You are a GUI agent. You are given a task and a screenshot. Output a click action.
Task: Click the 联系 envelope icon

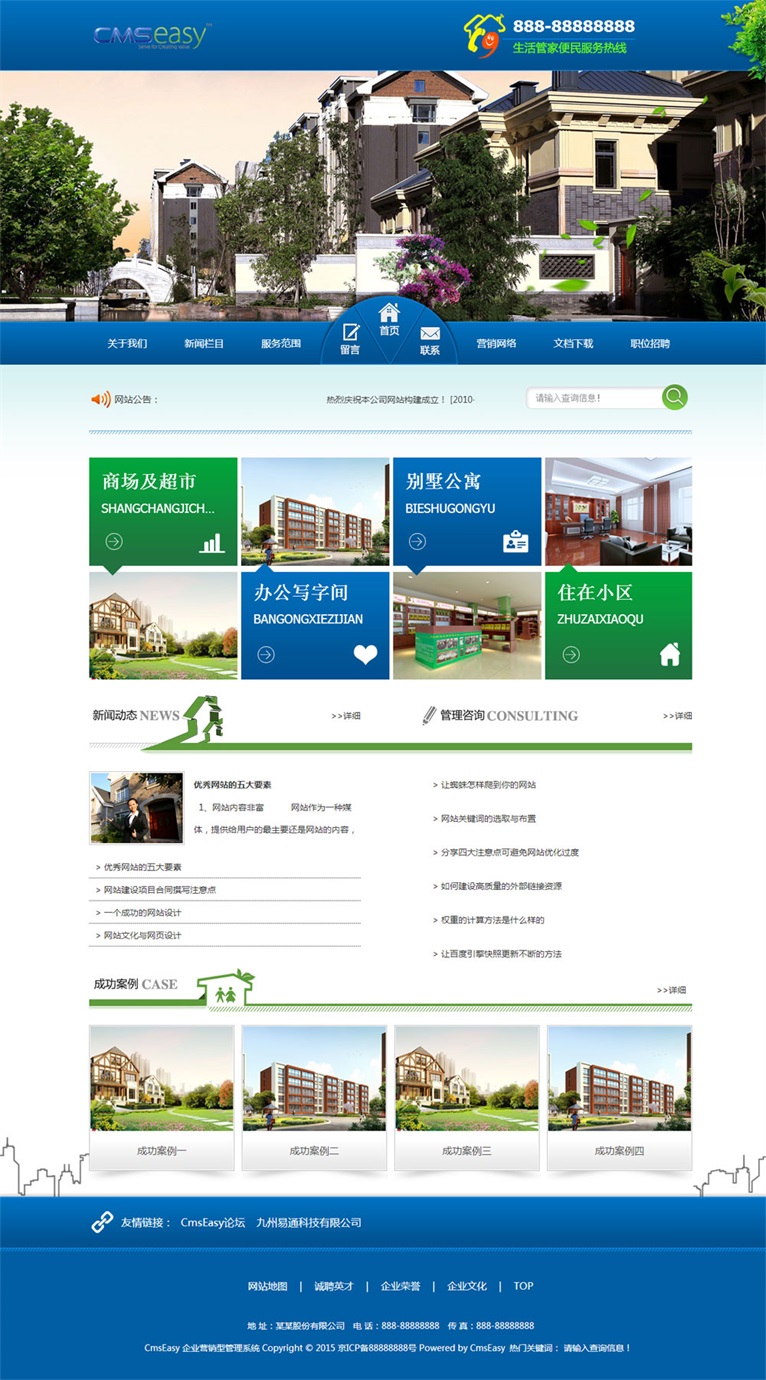(x=430, y=333)
